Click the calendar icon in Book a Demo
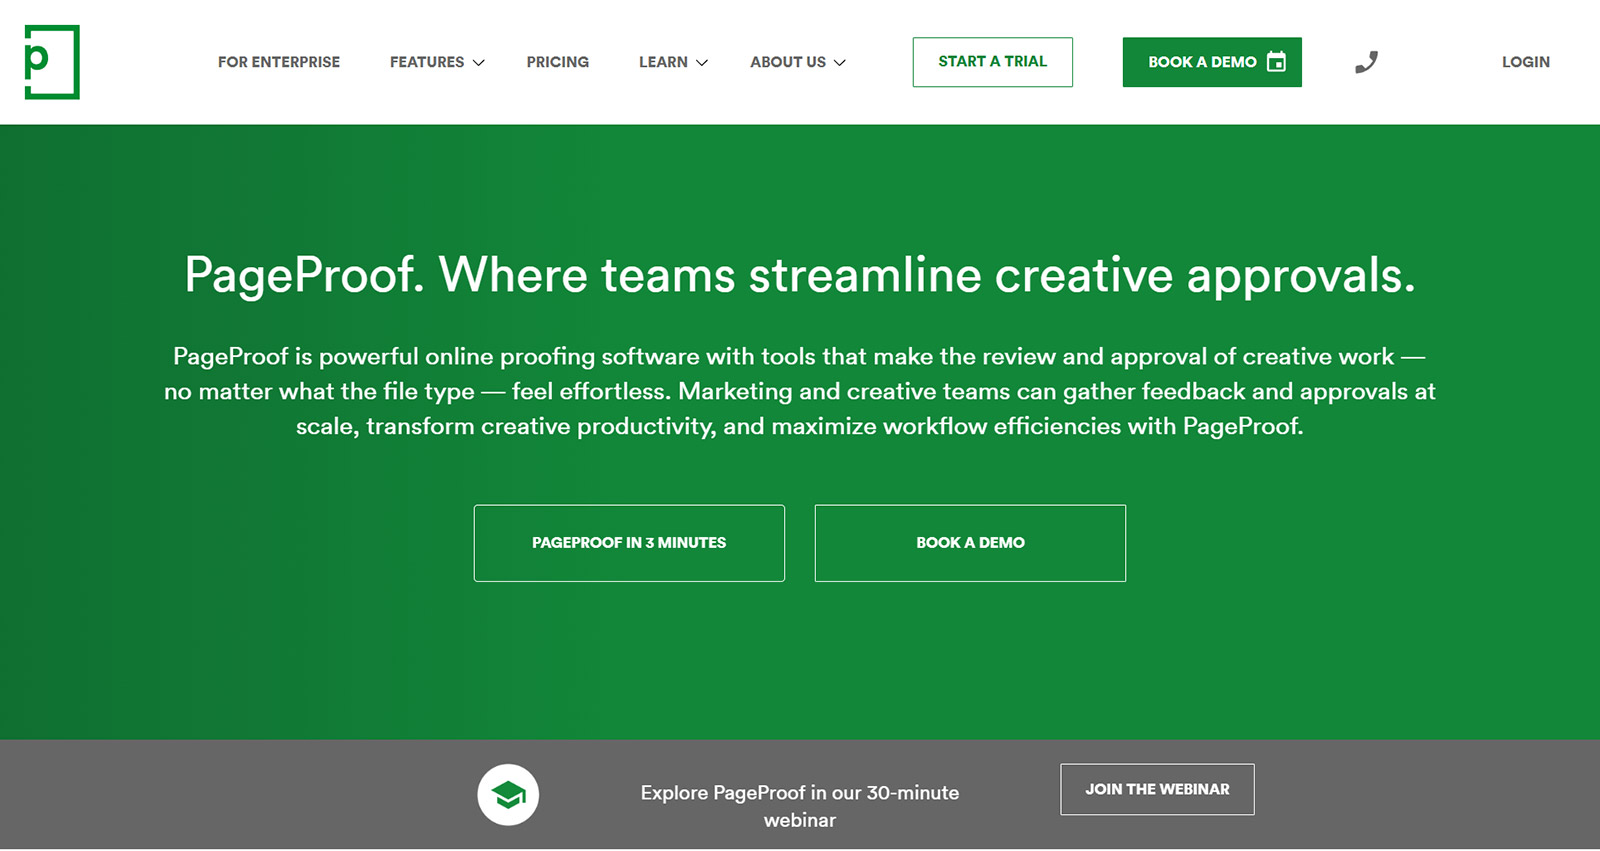Image resolution: width=1600 pixels, height=851 pixels. [x=1276, y=62]
